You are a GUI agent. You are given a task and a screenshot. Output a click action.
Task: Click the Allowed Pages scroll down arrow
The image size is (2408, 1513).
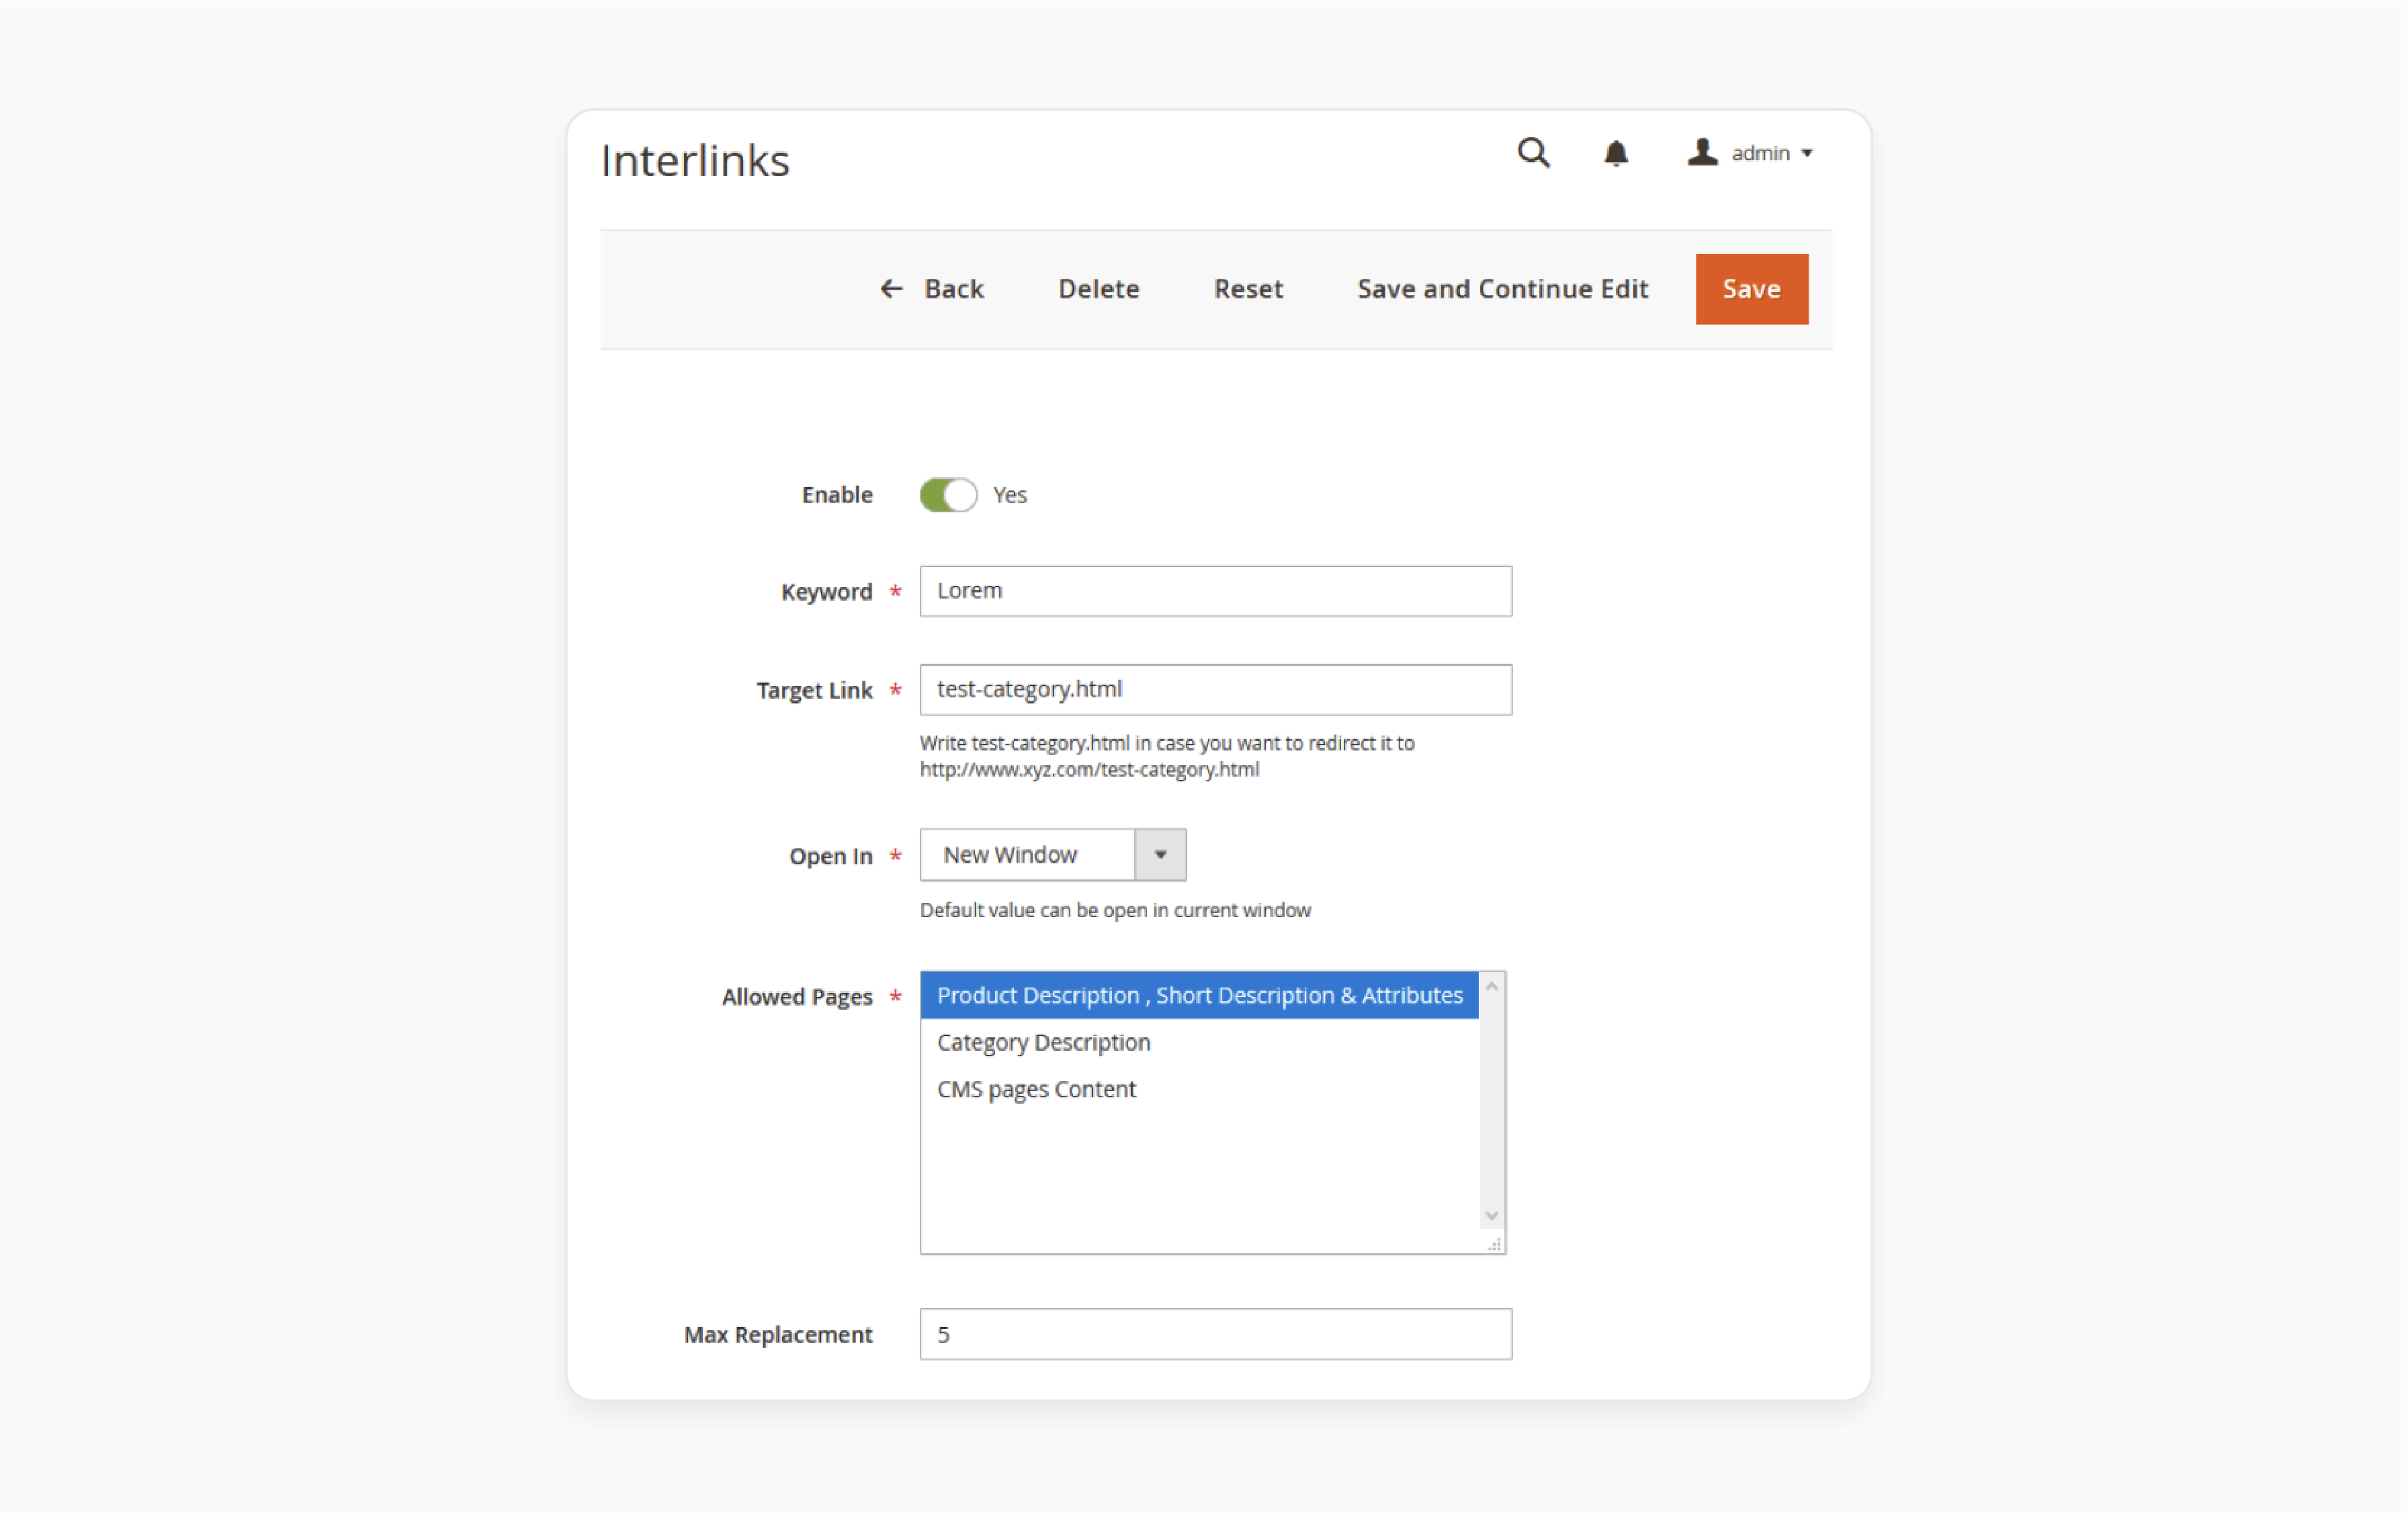[1491, 1216]
